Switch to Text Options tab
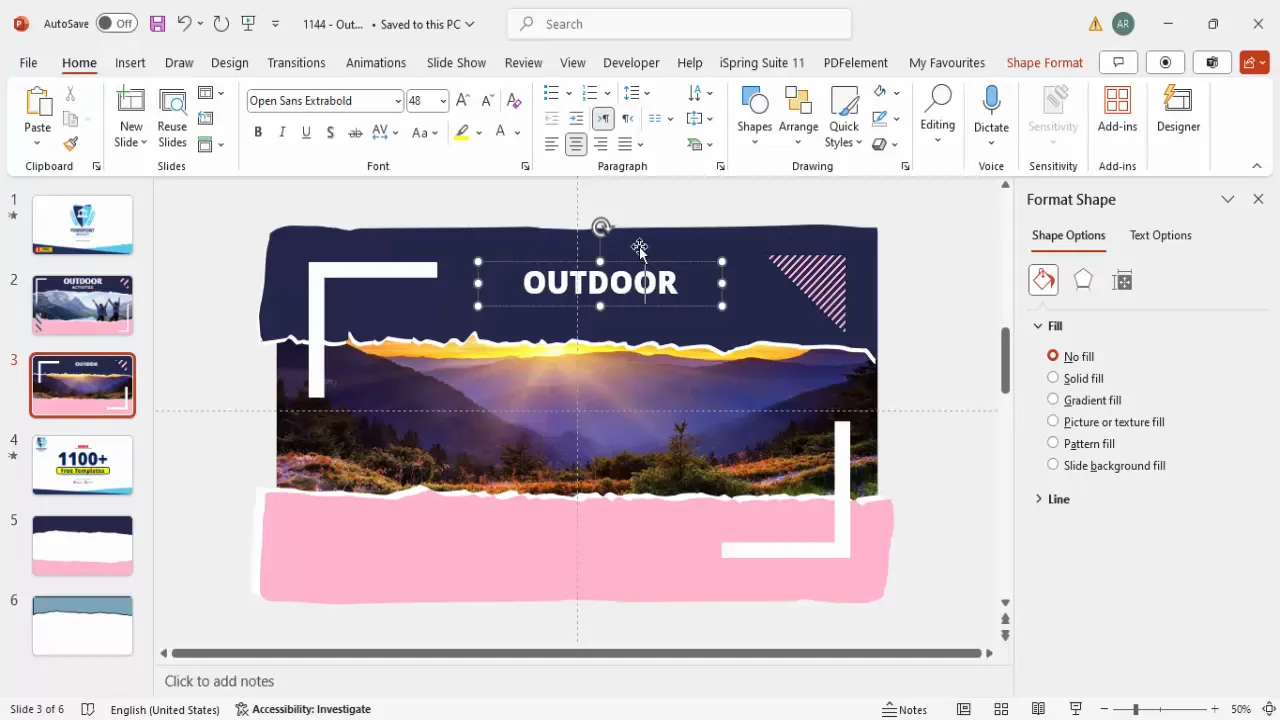1280x720 pixels. 1160,235
